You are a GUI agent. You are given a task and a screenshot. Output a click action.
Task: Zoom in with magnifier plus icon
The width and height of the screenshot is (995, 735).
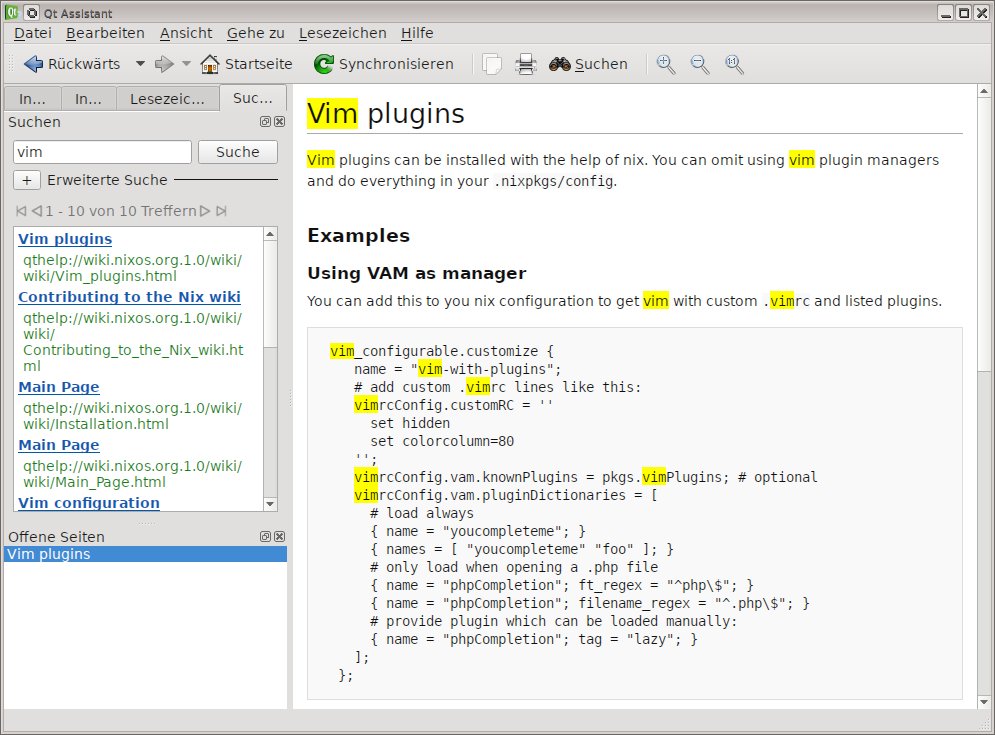(x=666, y=64)
